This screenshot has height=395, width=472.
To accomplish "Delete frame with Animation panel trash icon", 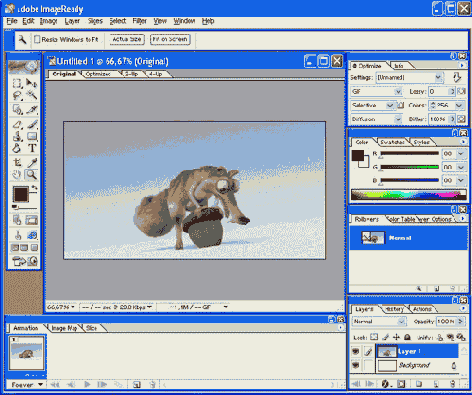I will pos(152,385).
